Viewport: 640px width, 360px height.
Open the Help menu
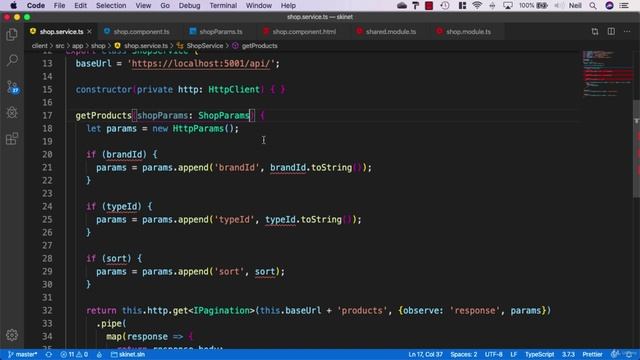coord(288,5)
